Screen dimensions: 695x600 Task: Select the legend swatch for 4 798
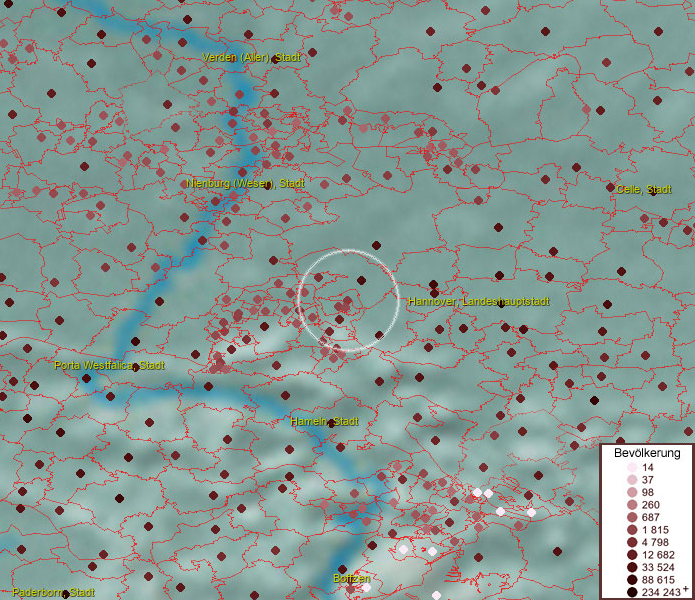[x=632, y=542]
